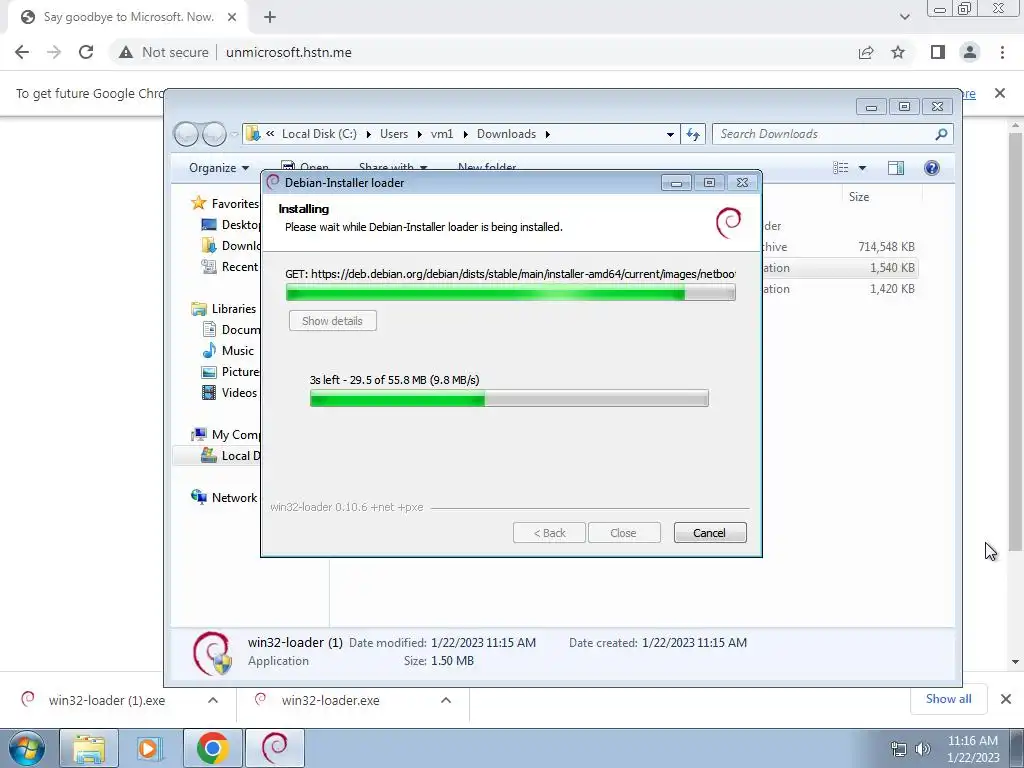Screen dimensions: 1024x768
Task: Open Explorer view options dropdown arrow
Action: pyautogui.click(x=862, y=168)
